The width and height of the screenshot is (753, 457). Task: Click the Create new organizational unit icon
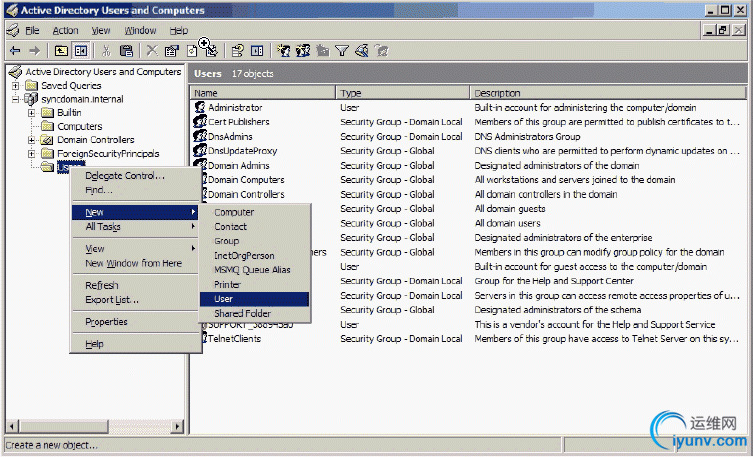pos(323,50)
